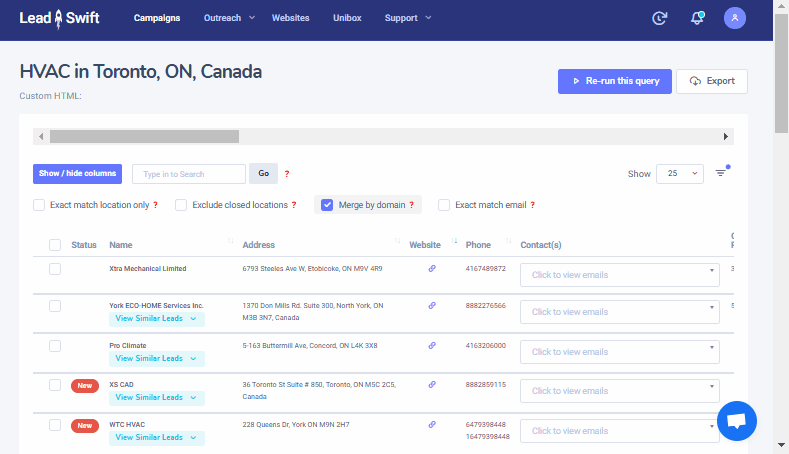Click horizontal scrollbar left arrow
Viewport: 789px width, 454px height.
[41, 136]
